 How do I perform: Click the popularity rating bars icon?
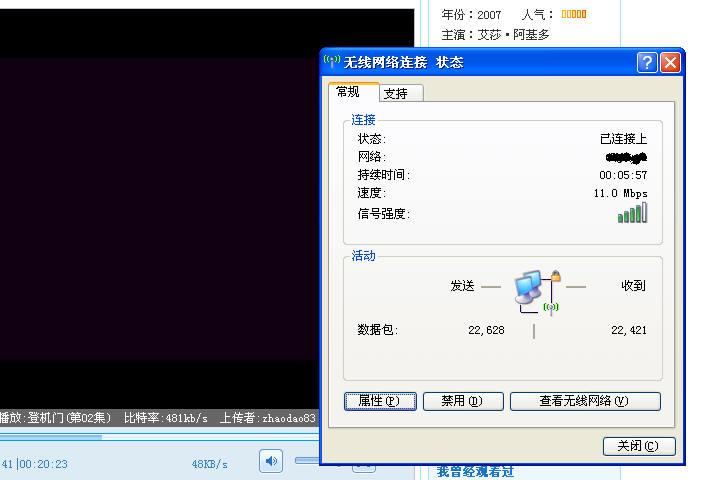[x=573, y=15]
